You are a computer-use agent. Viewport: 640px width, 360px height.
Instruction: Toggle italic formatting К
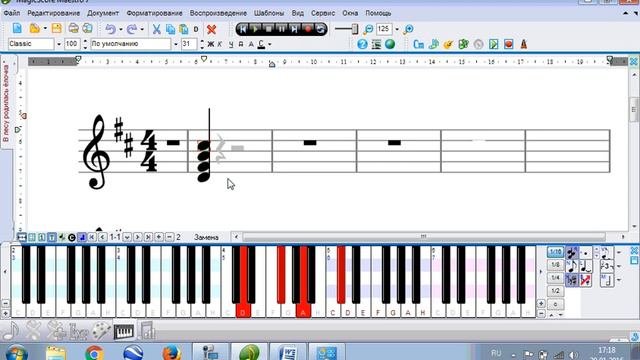coord(220,44)
